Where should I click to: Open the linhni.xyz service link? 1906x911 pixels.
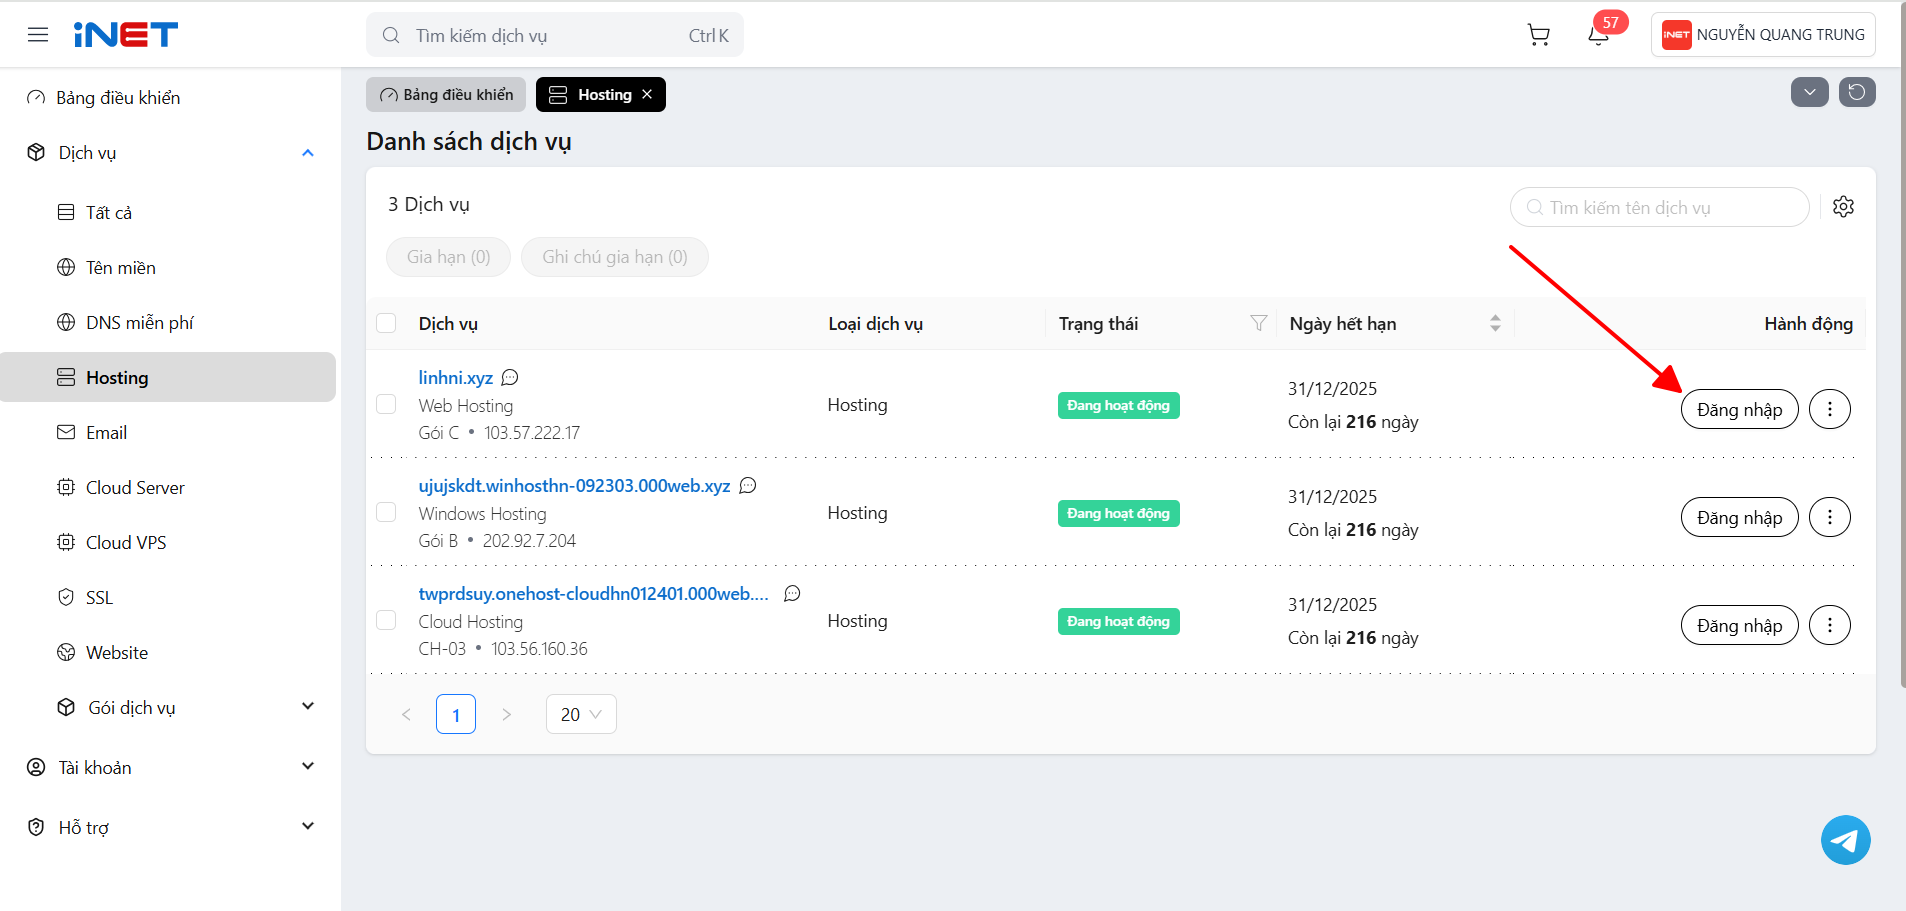click(x=456, y=377)
